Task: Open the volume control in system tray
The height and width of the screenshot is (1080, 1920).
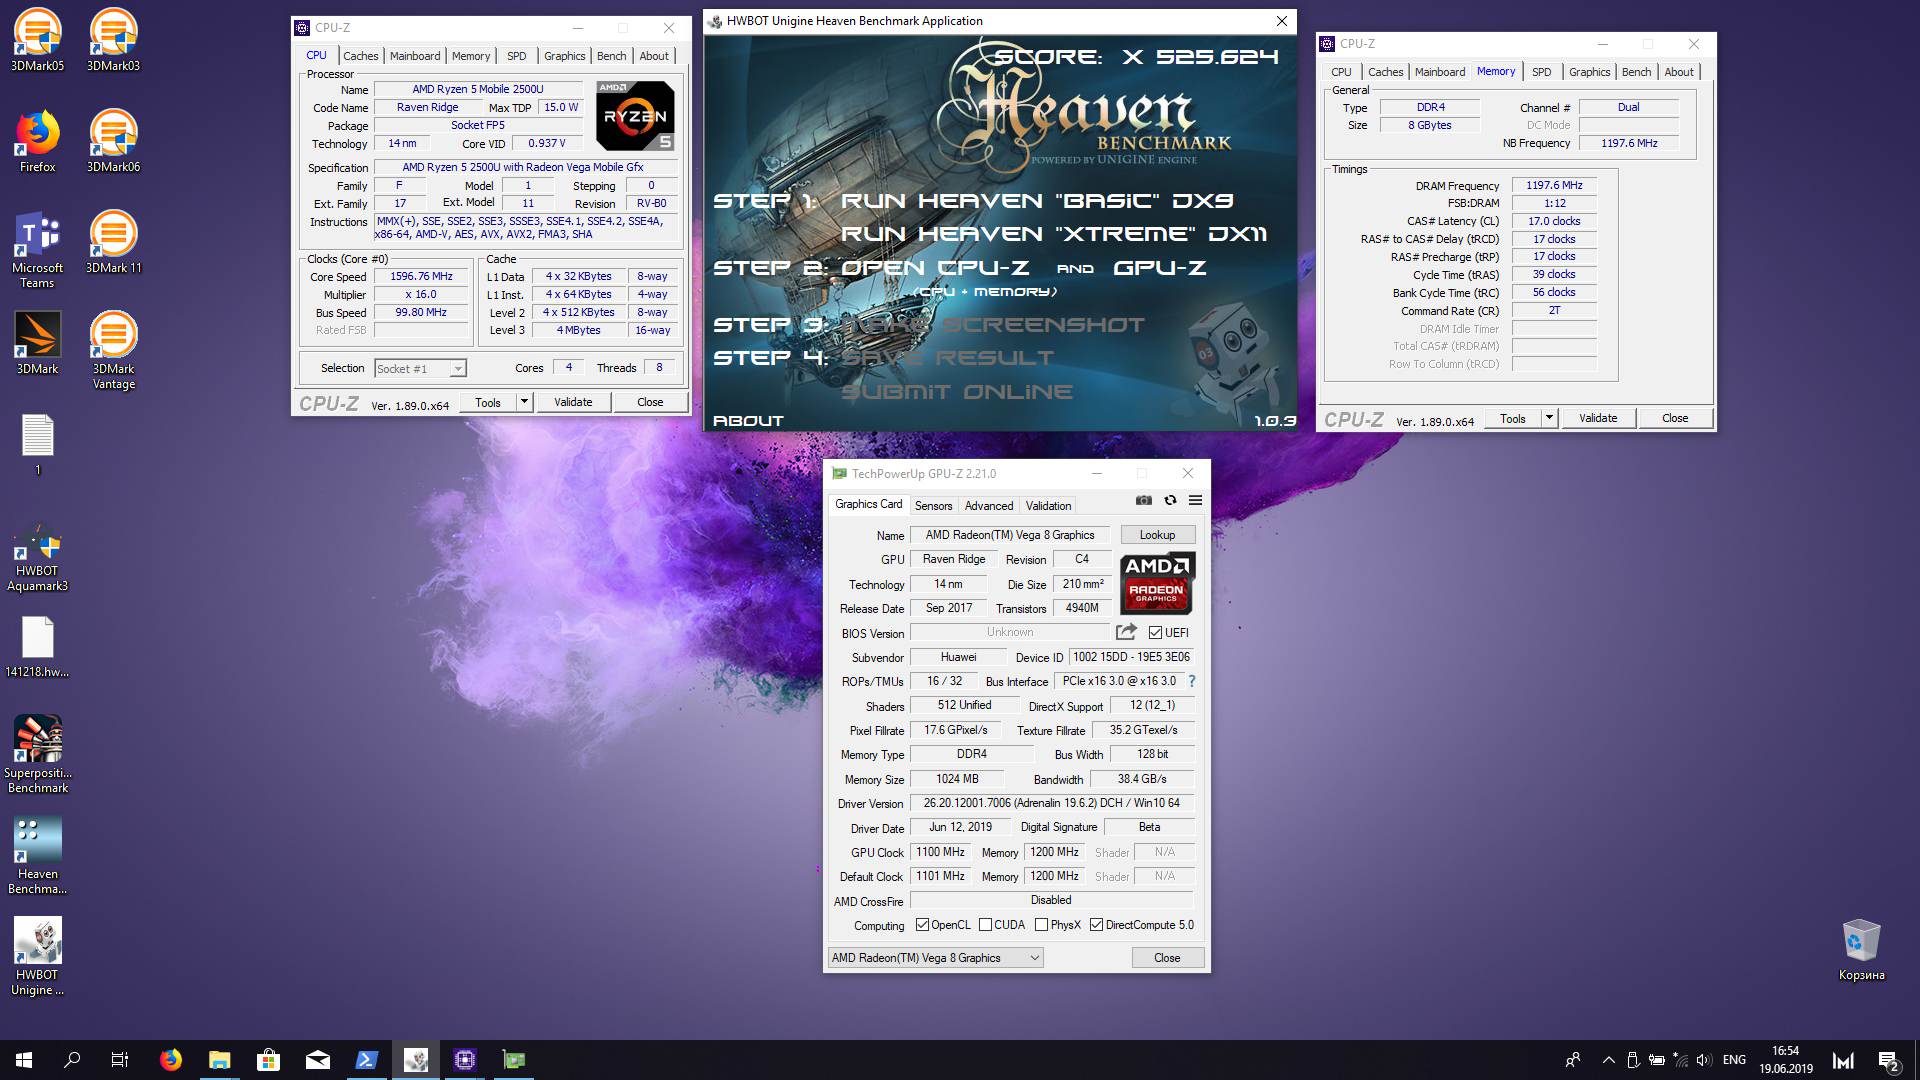Action: (1704, 1060)
